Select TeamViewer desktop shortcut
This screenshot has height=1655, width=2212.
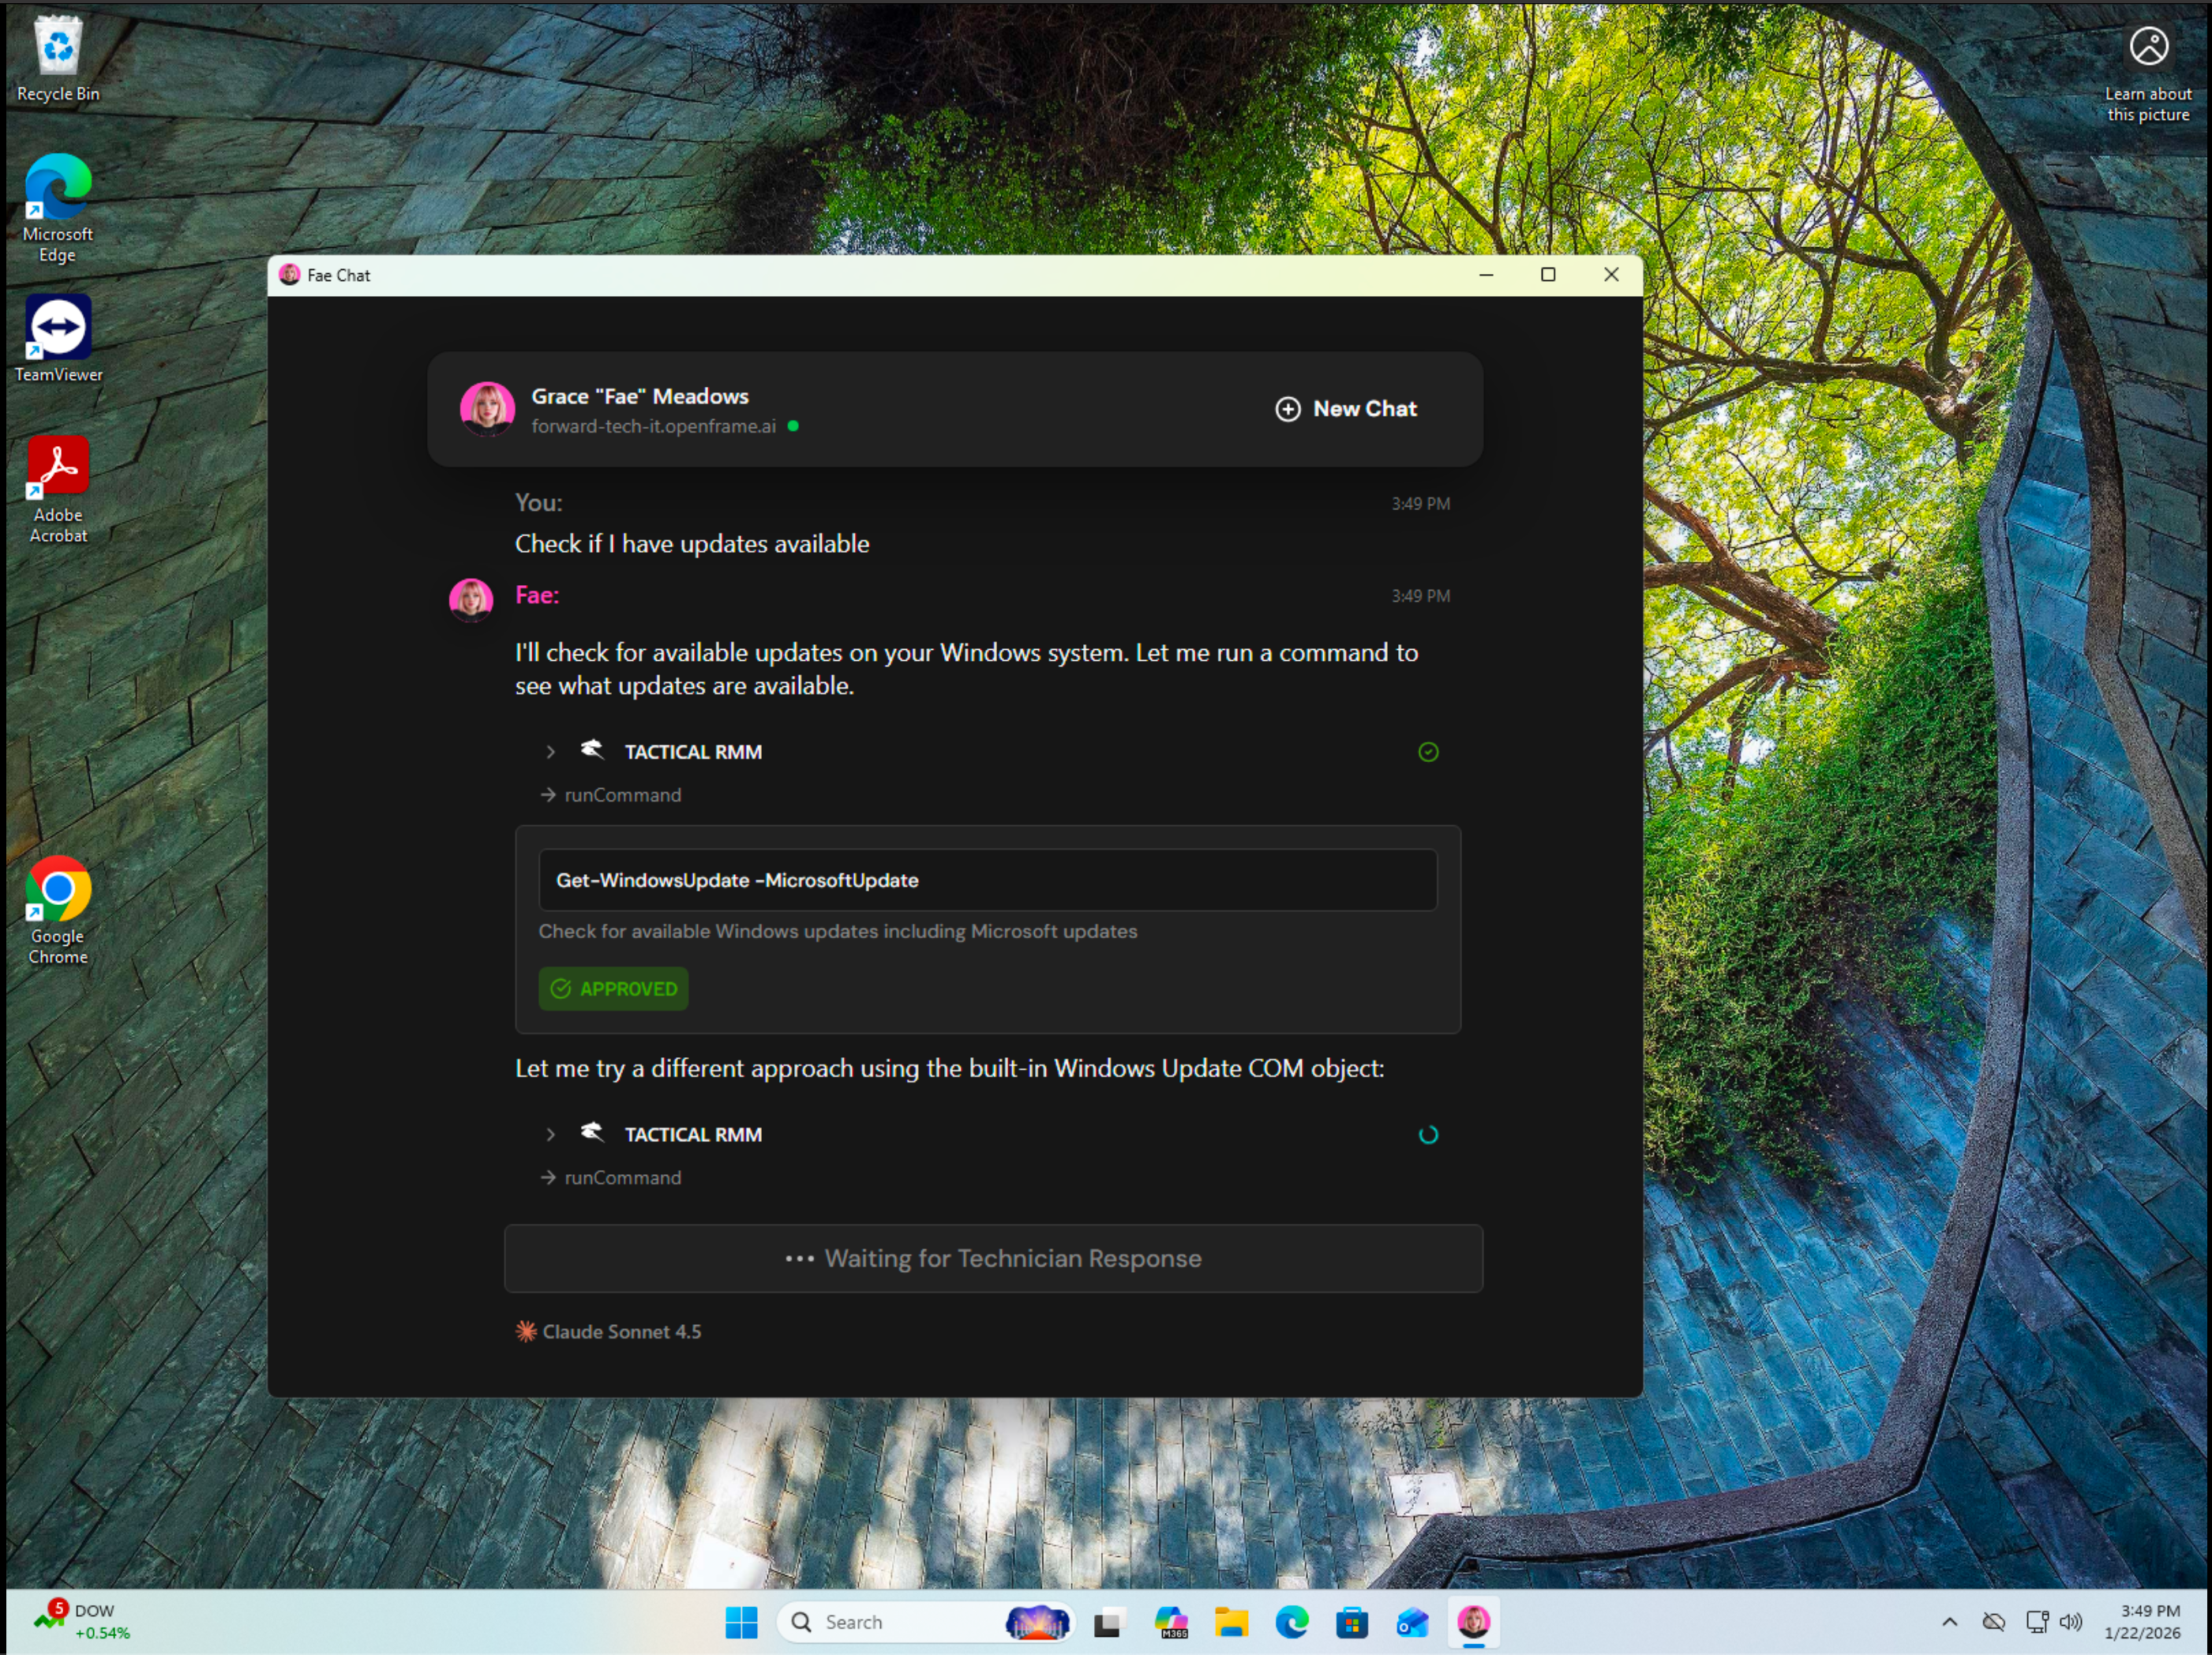click(x=58, y=339)
